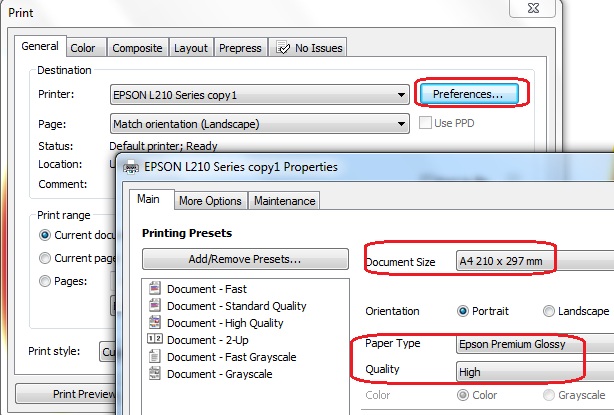Switch to the Layout tab

(x=191, y=48)
